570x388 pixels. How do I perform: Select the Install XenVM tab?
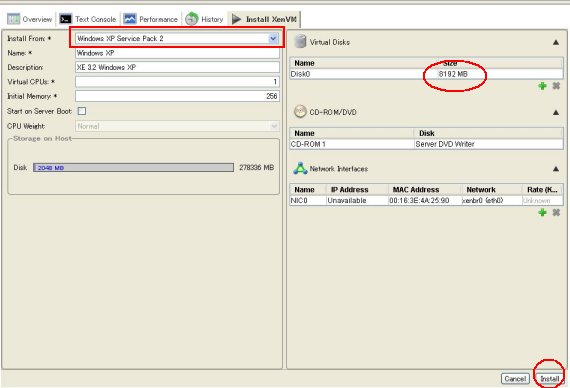click(264, 19)
